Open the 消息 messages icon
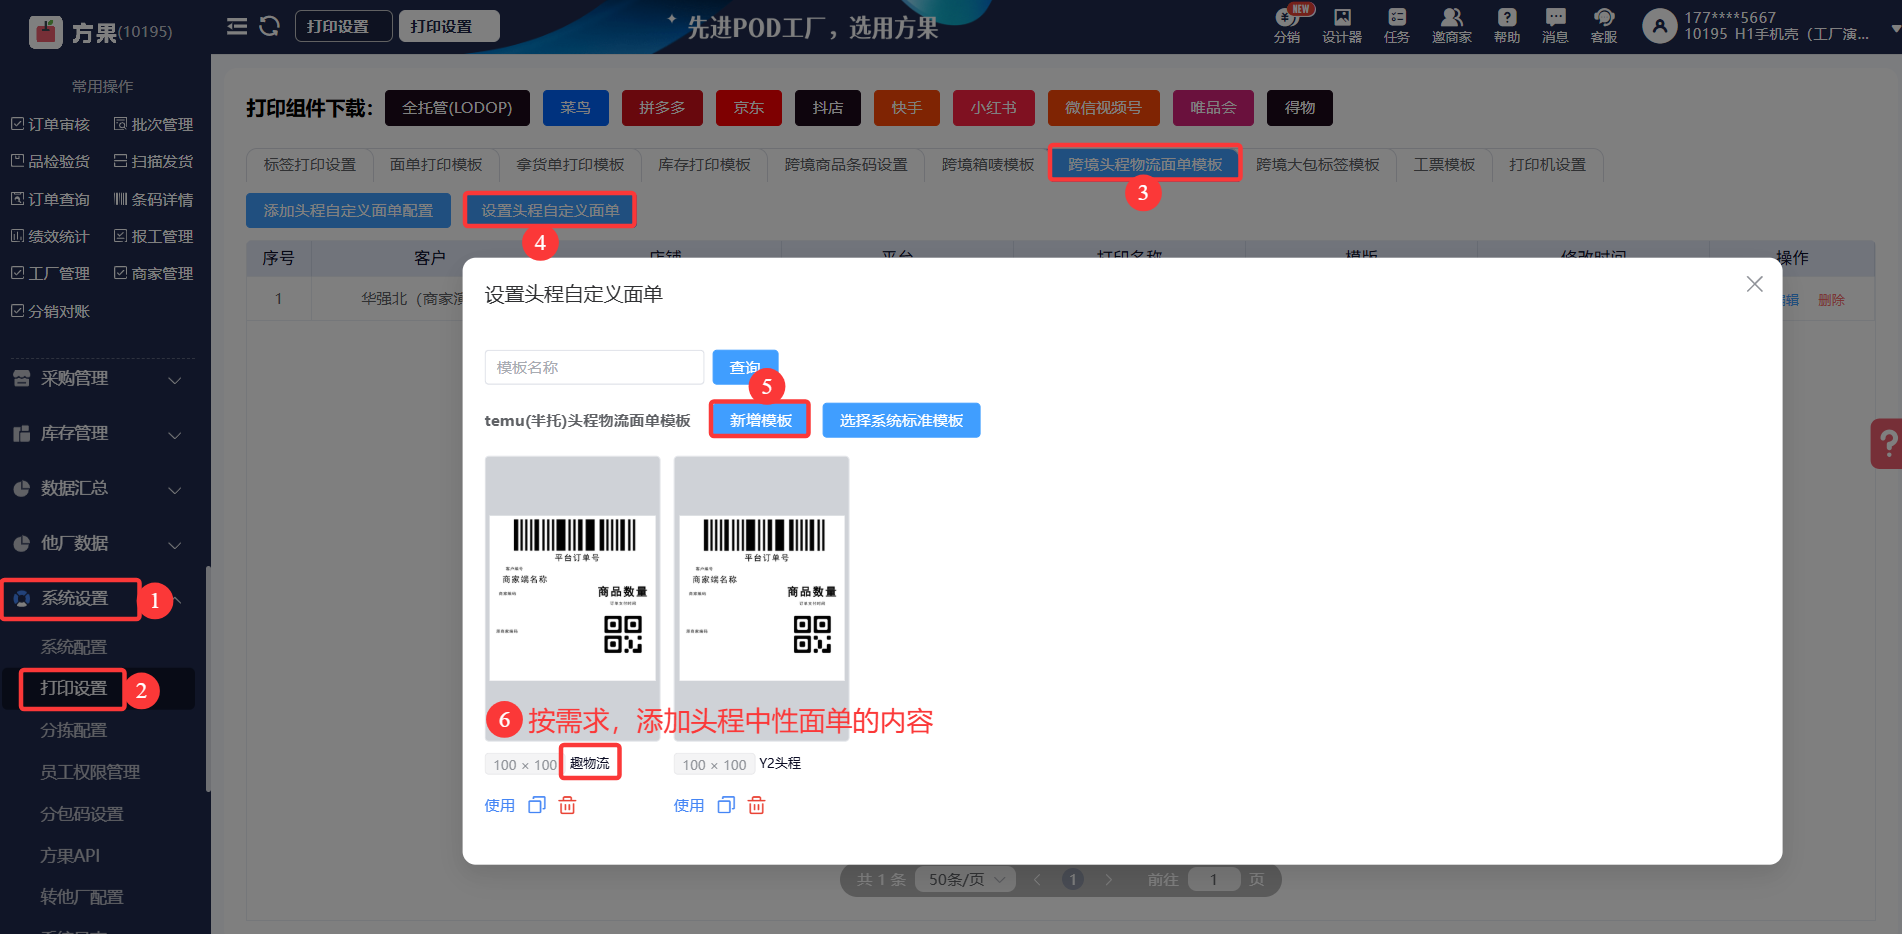1902x934 pixels. (1555, 26)
